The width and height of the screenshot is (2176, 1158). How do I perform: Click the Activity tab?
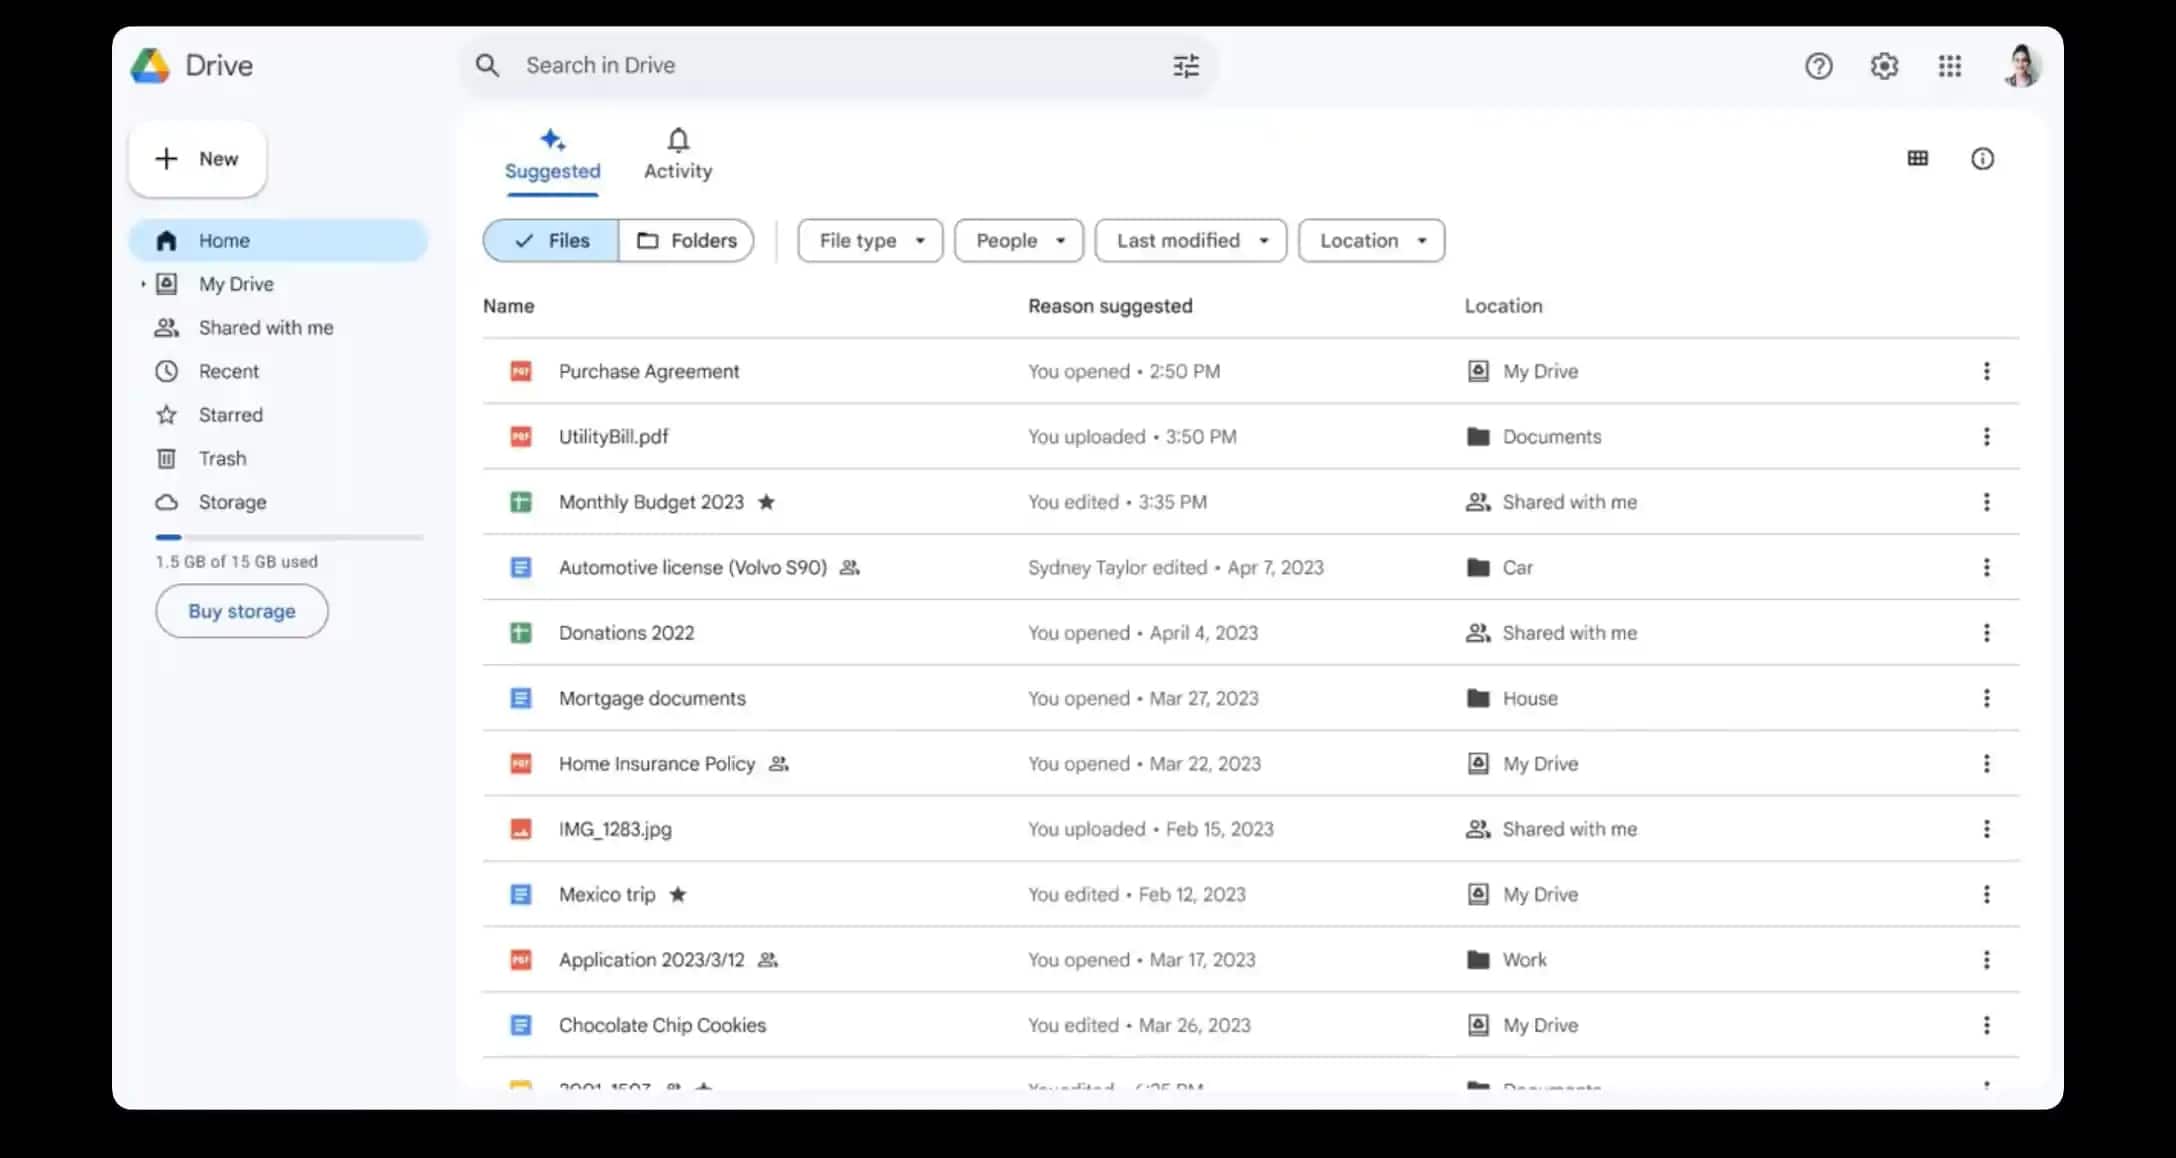tap(676, 152)
